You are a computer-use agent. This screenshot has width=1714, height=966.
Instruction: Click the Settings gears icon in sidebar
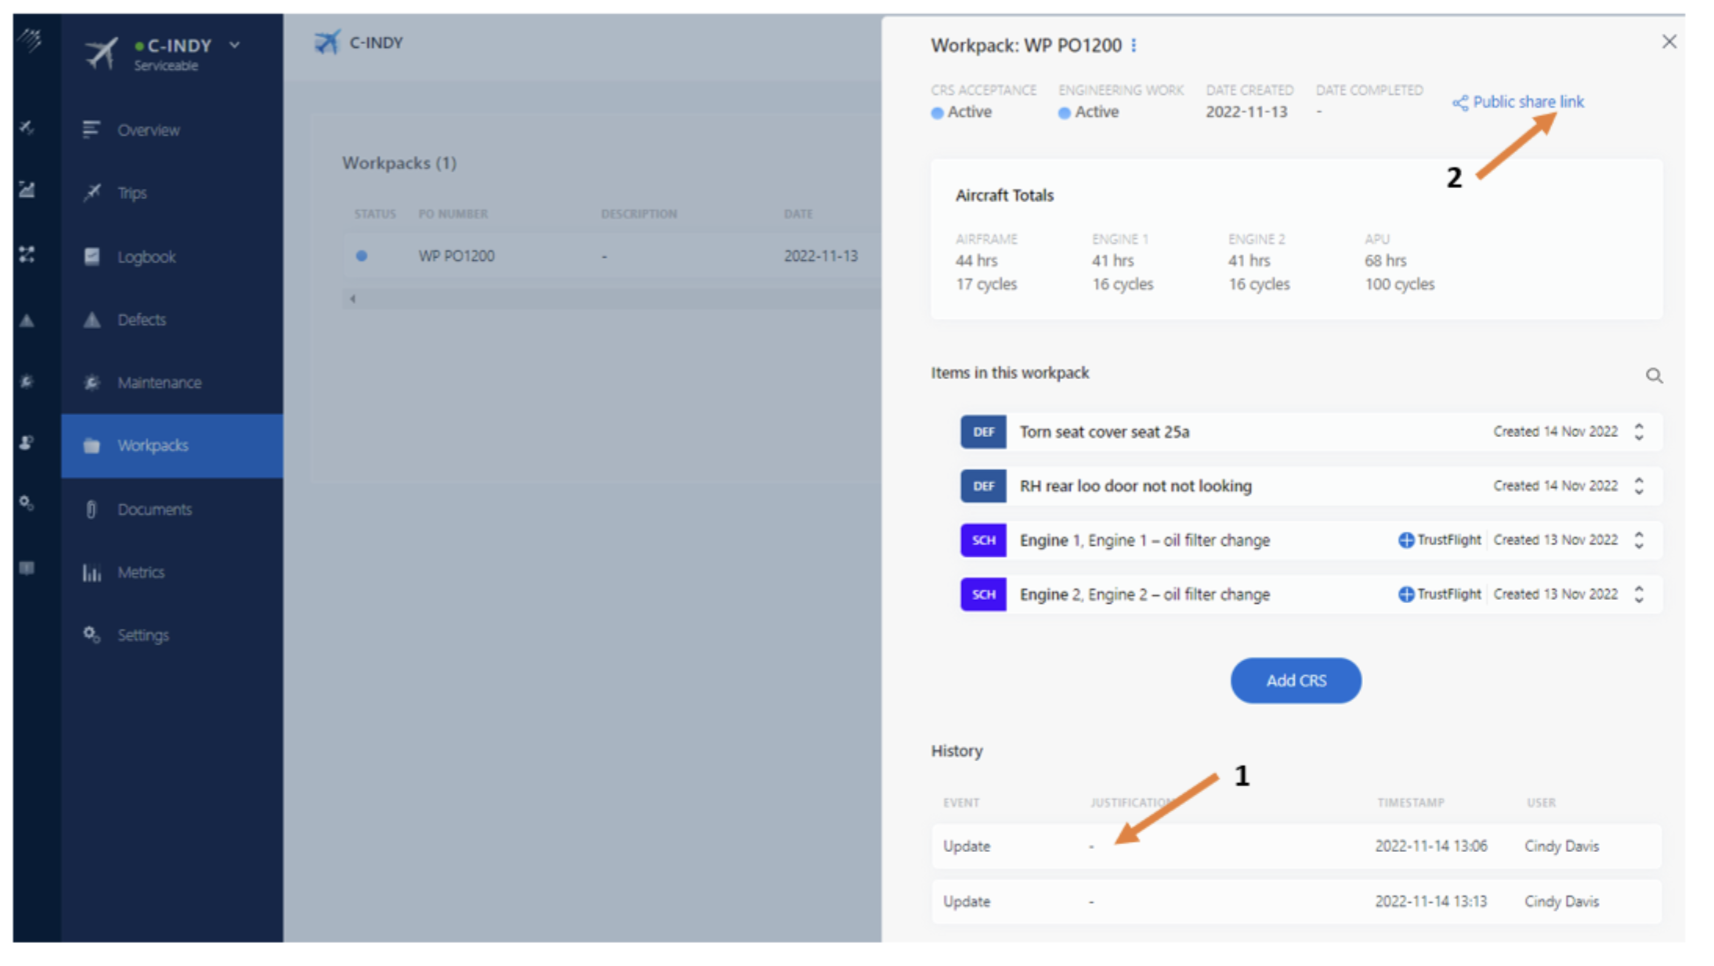[x=92, y=635]
